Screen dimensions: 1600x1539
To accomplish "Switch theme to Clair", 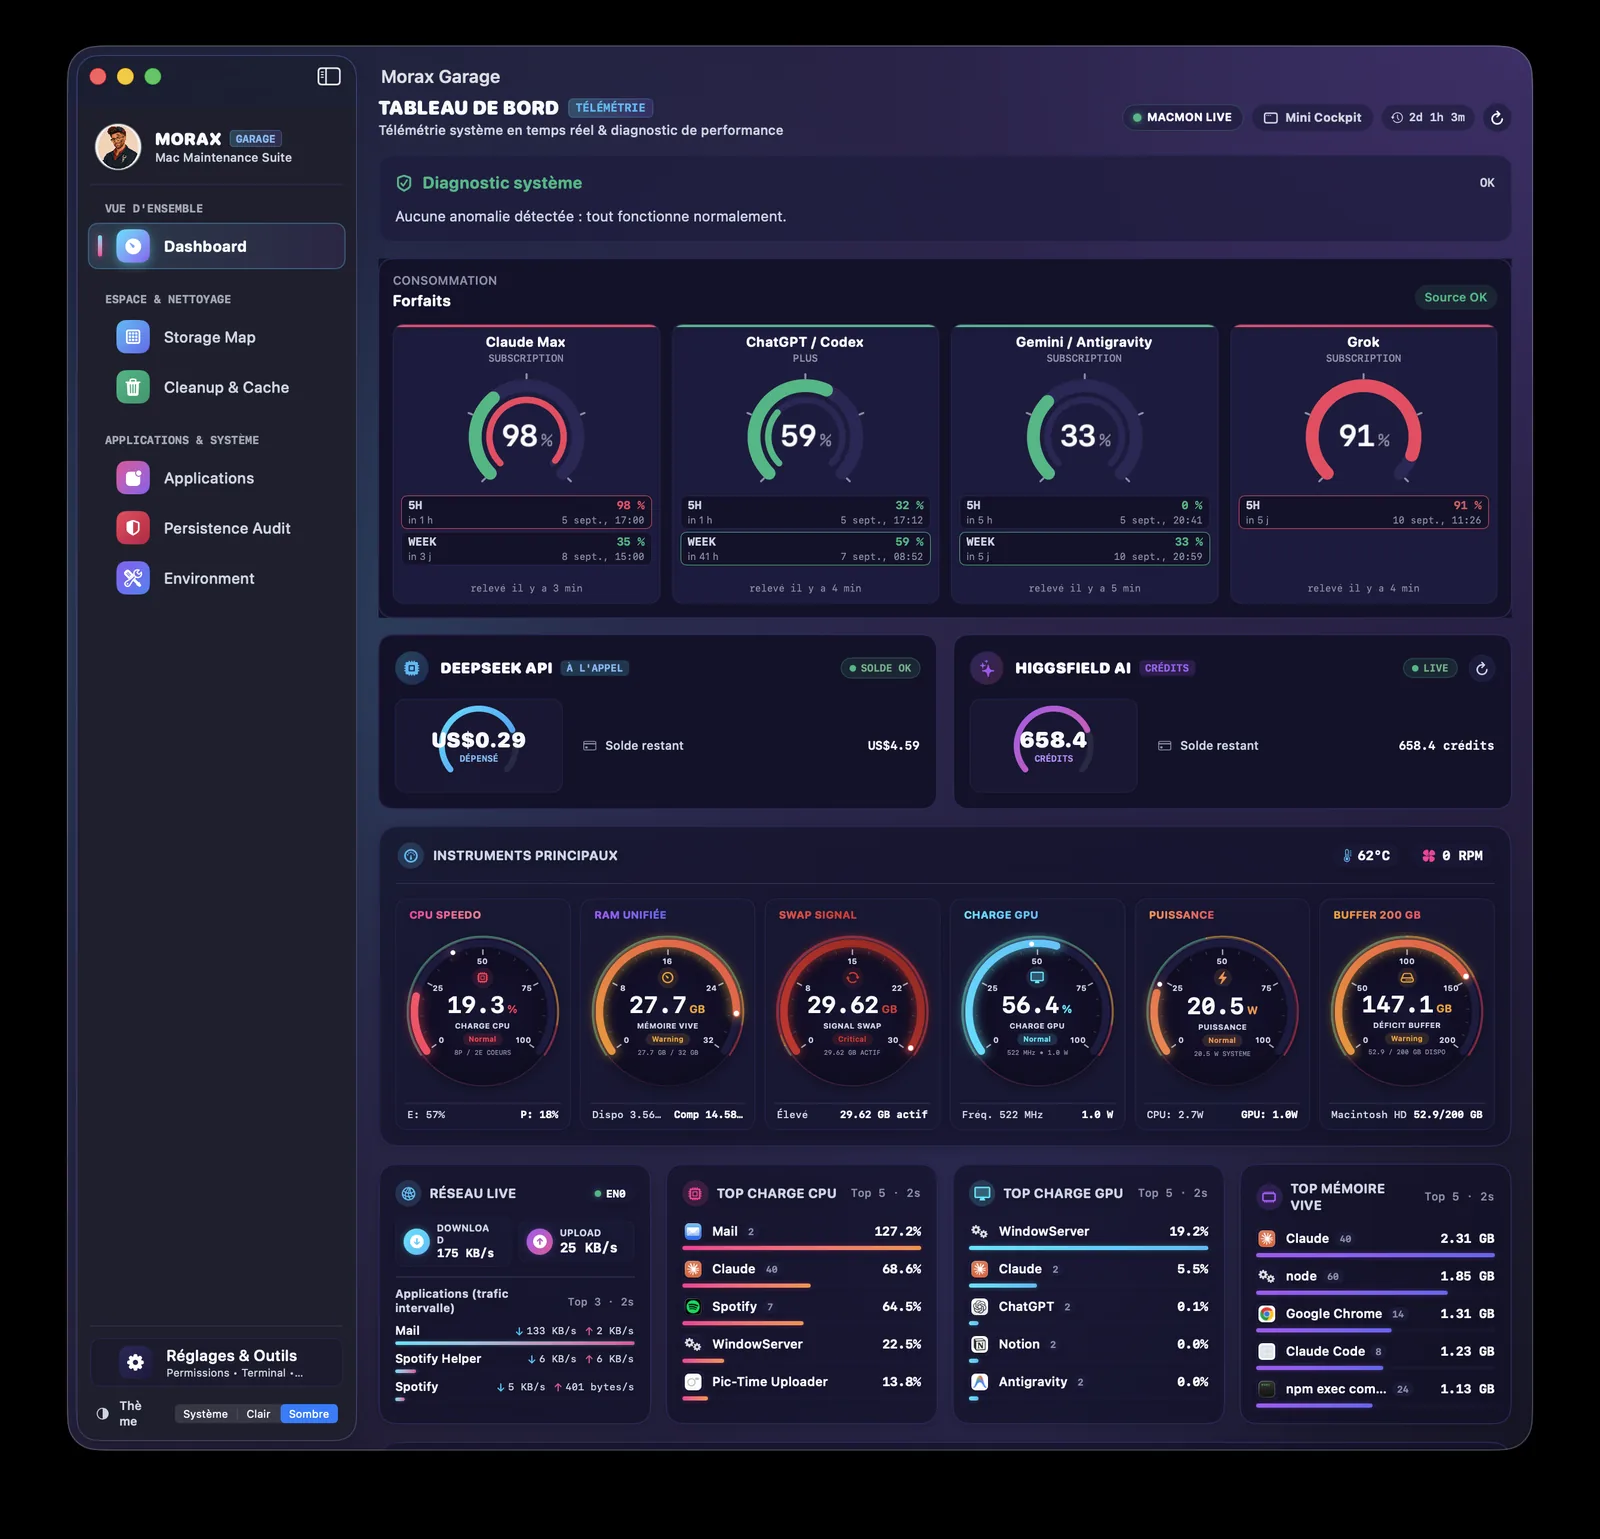I will 258,1414.
